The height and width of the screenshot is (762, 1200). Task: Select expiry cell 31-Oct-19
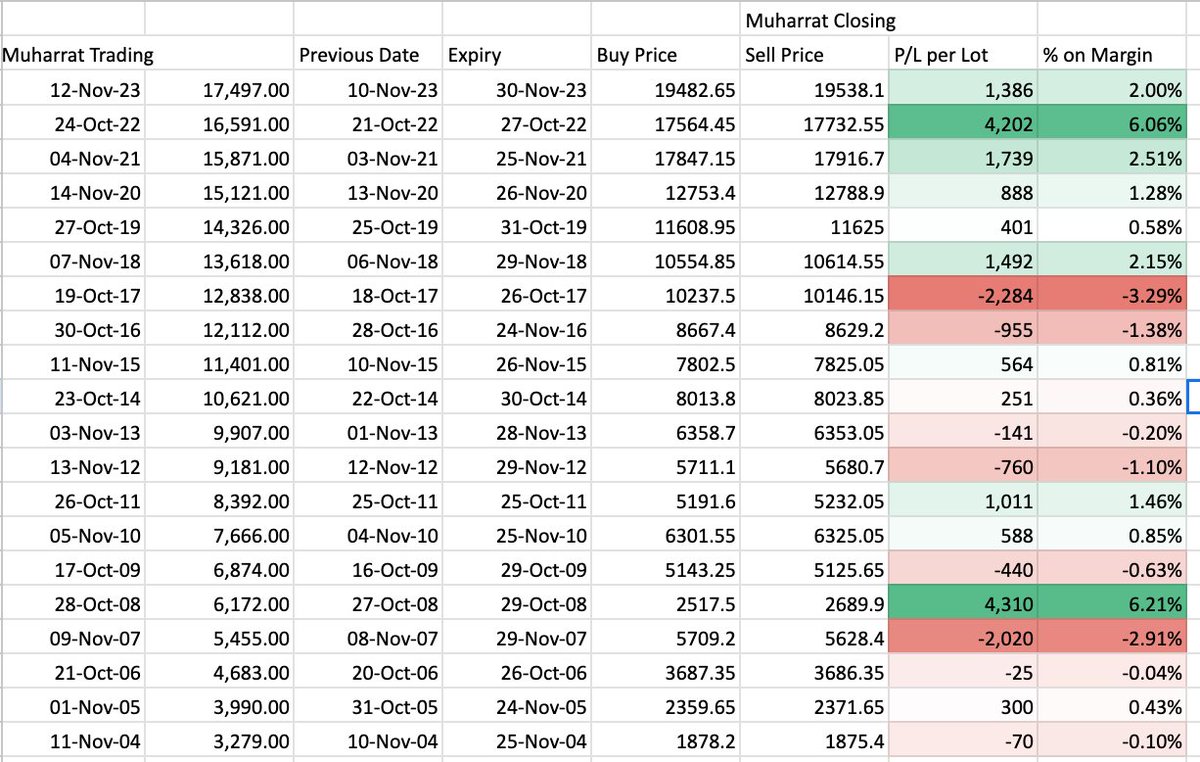[x=516, y=226]
